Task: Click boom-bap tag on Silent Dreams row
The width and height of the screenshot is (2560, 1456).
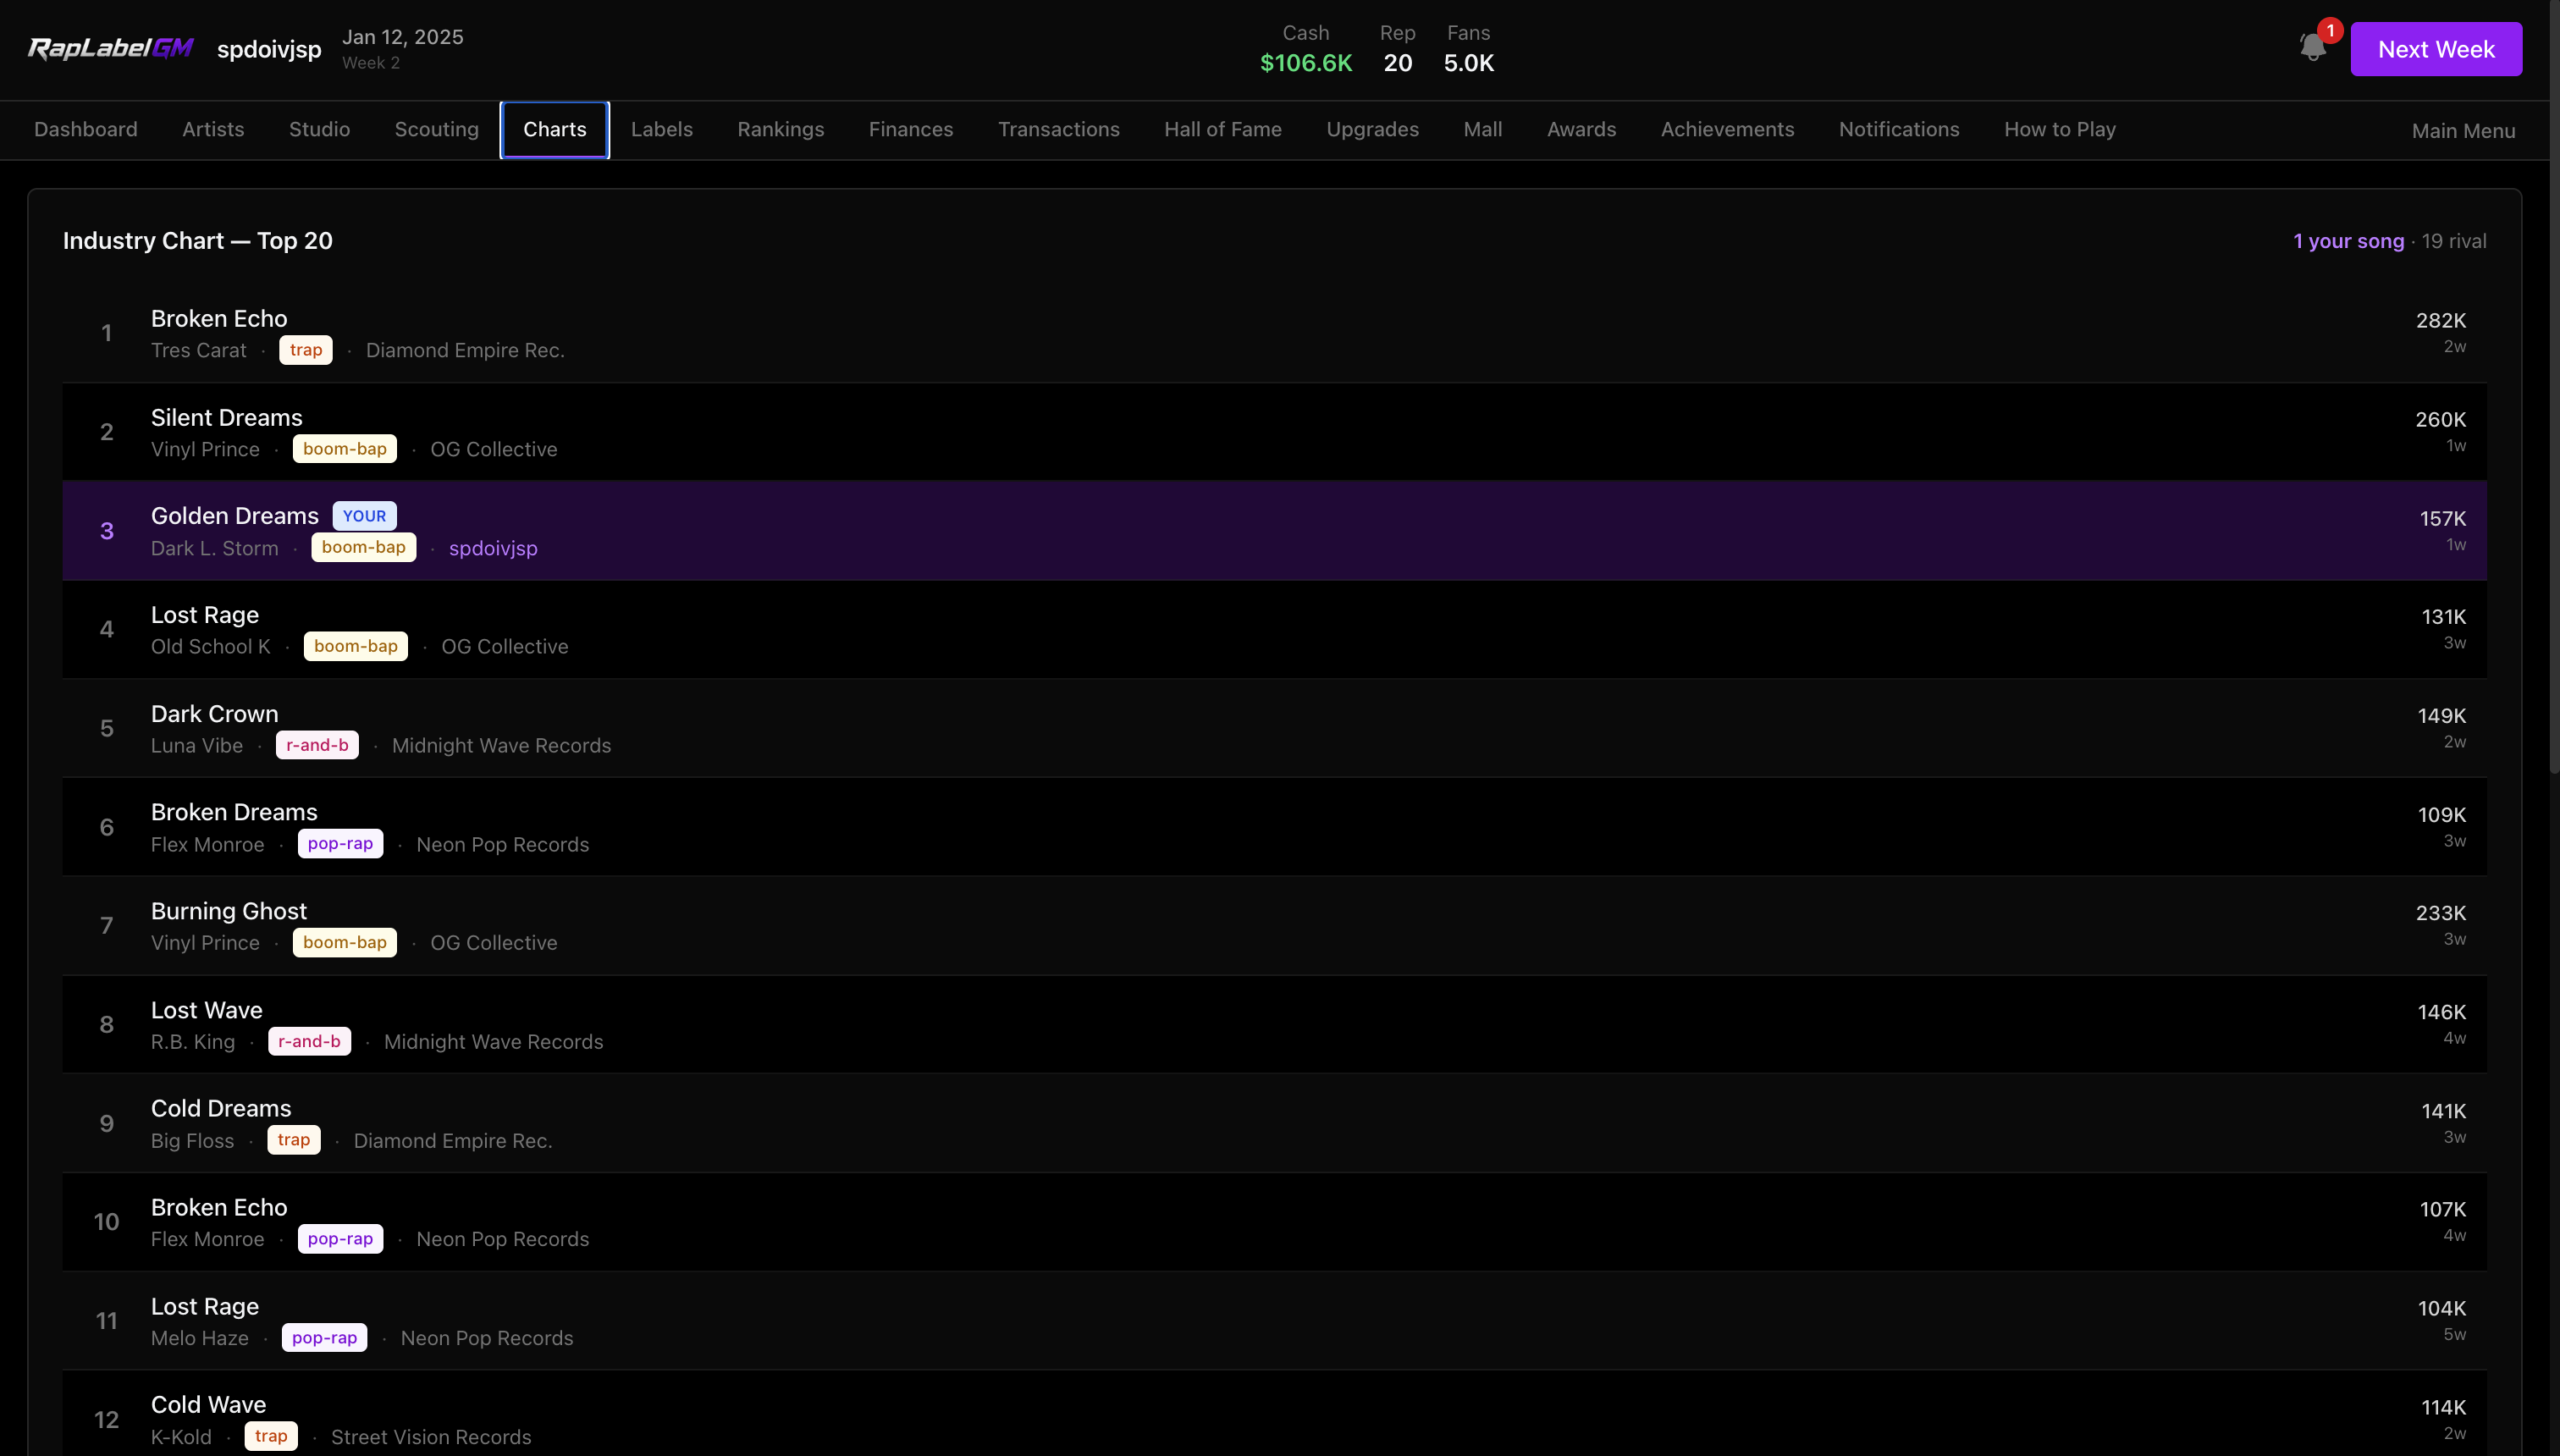Action: point(345,449)
